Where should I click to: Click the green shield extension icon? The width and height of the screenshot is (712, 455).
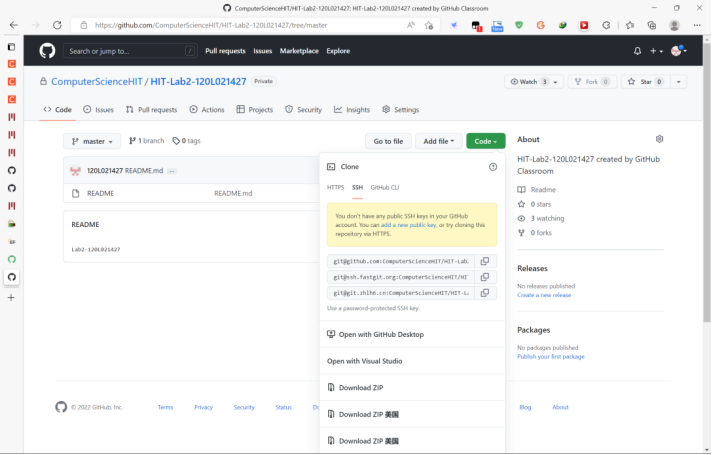(x=519, y=25)
